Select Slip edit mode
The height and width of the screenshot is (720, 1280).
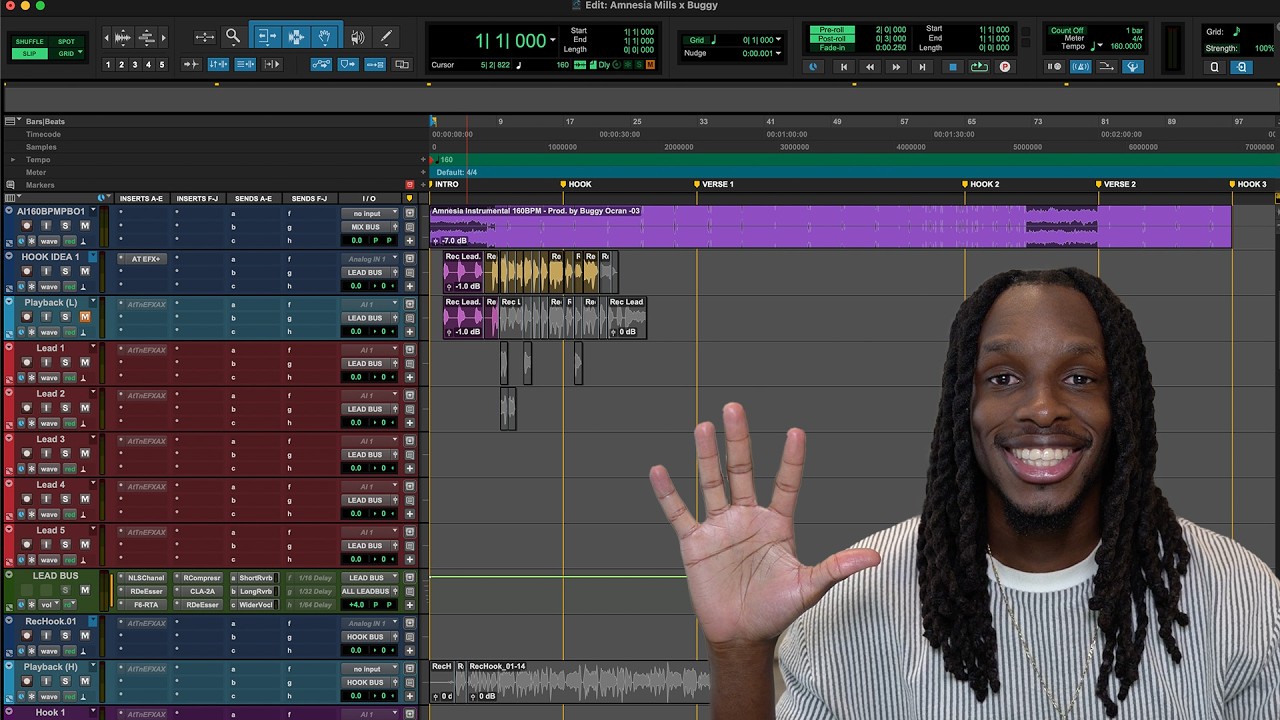pos(29,53)
